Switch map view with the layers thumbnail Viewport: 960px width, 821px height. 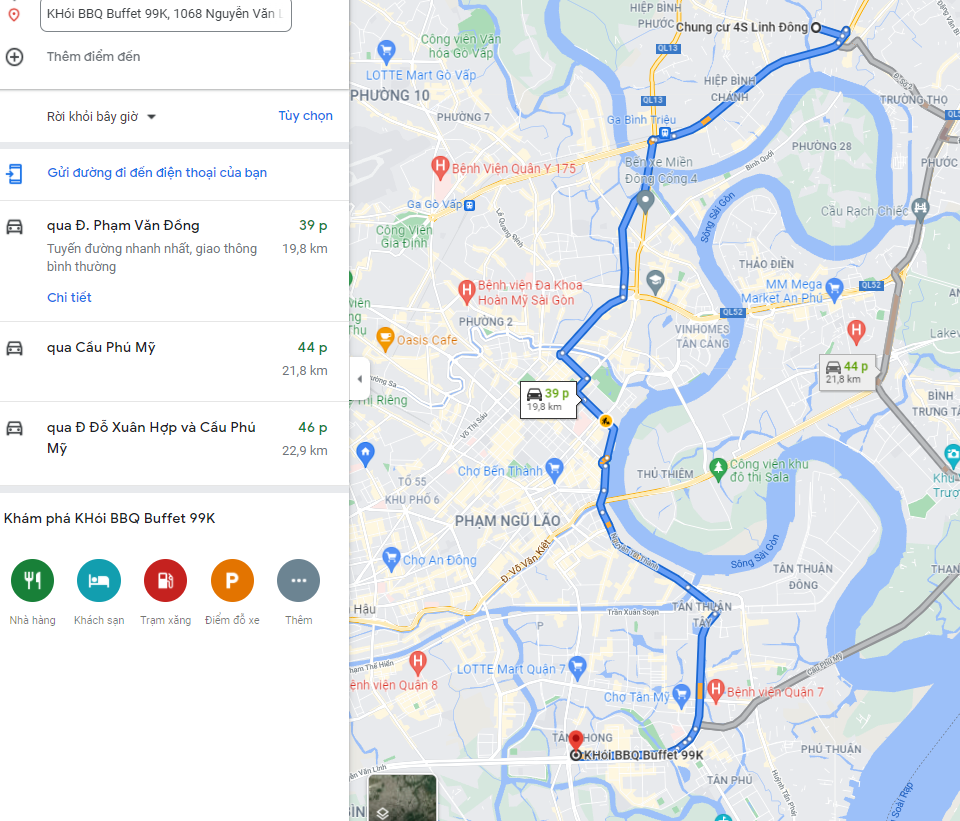402,797
